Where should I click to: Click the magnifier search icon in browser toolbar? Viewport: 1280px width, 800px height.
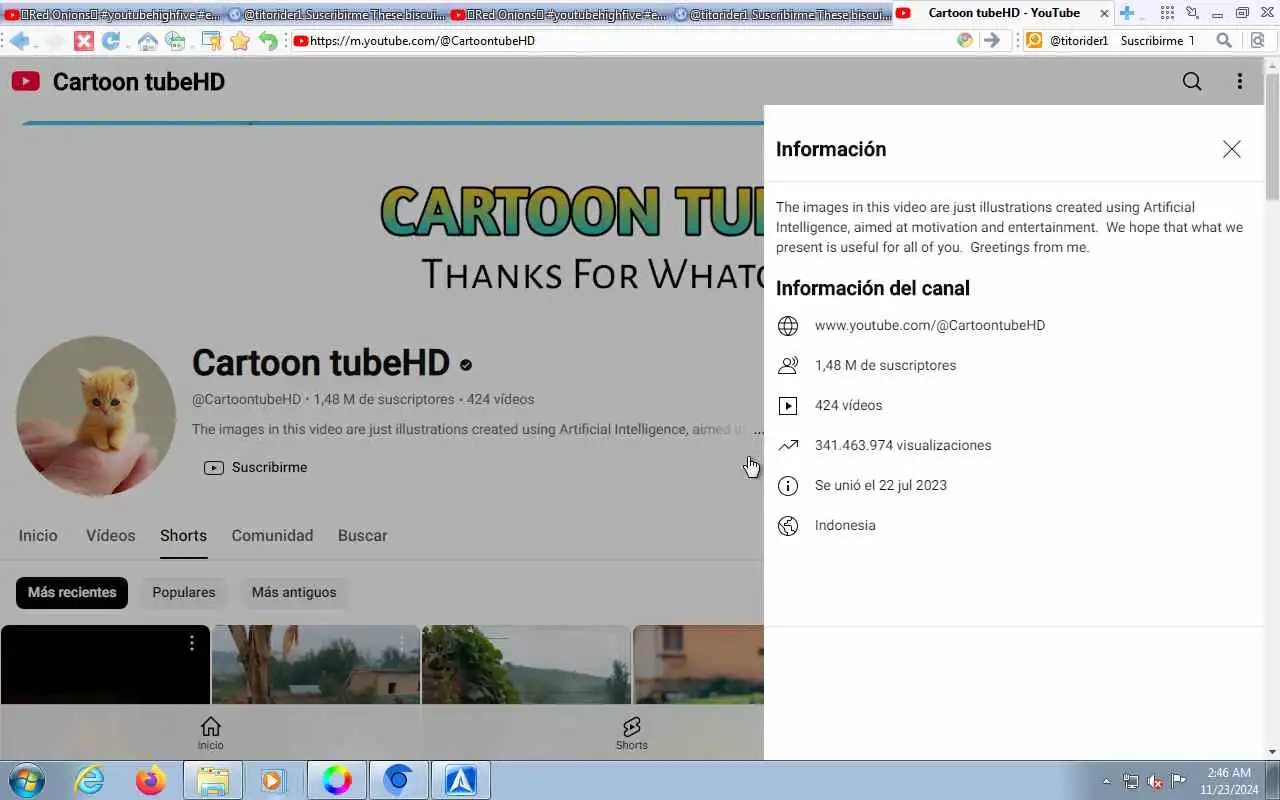pos(1224,41)
